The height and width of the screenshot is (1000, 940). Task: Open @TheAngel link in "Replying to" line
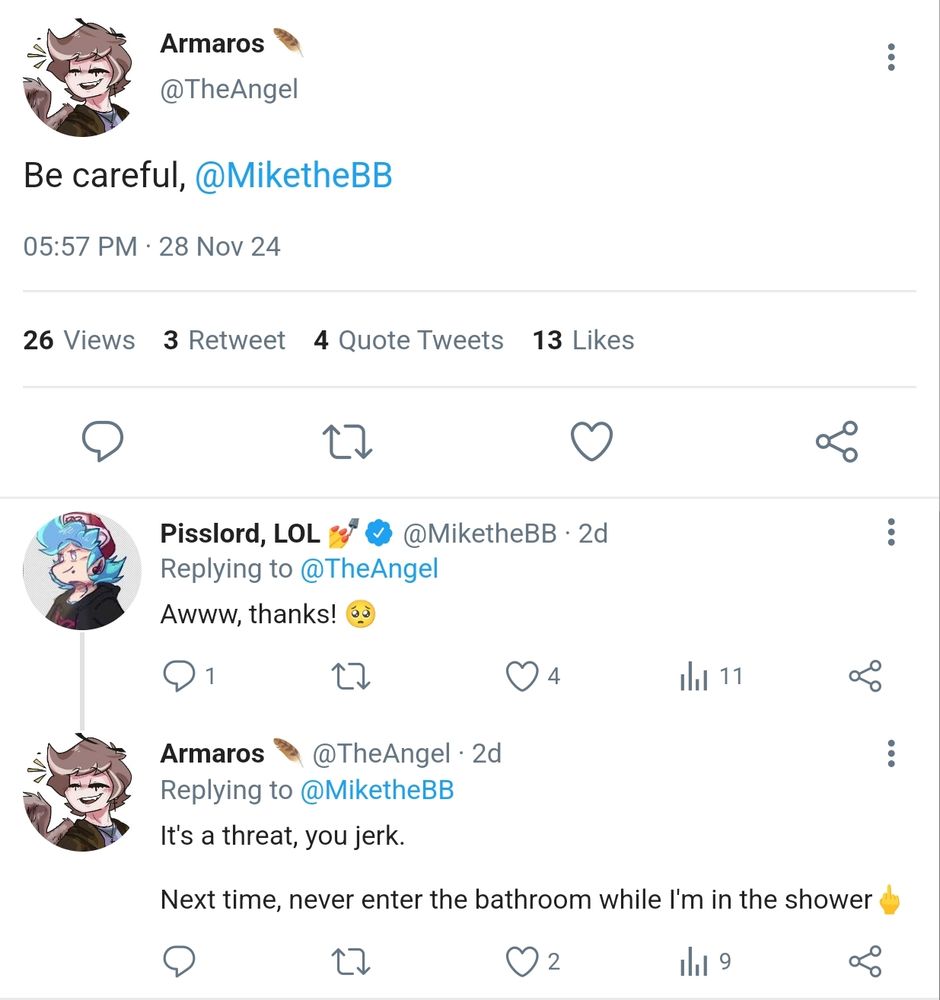click(369, 569)
